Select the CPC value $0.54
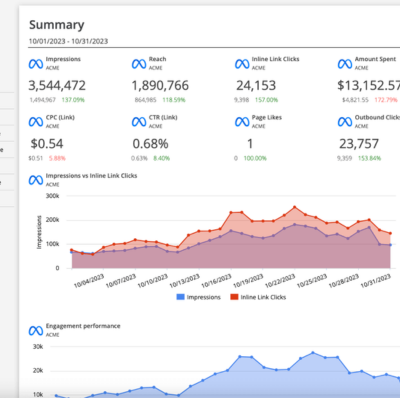The height and width of the screenshot is (400, 400). [47, 144]
